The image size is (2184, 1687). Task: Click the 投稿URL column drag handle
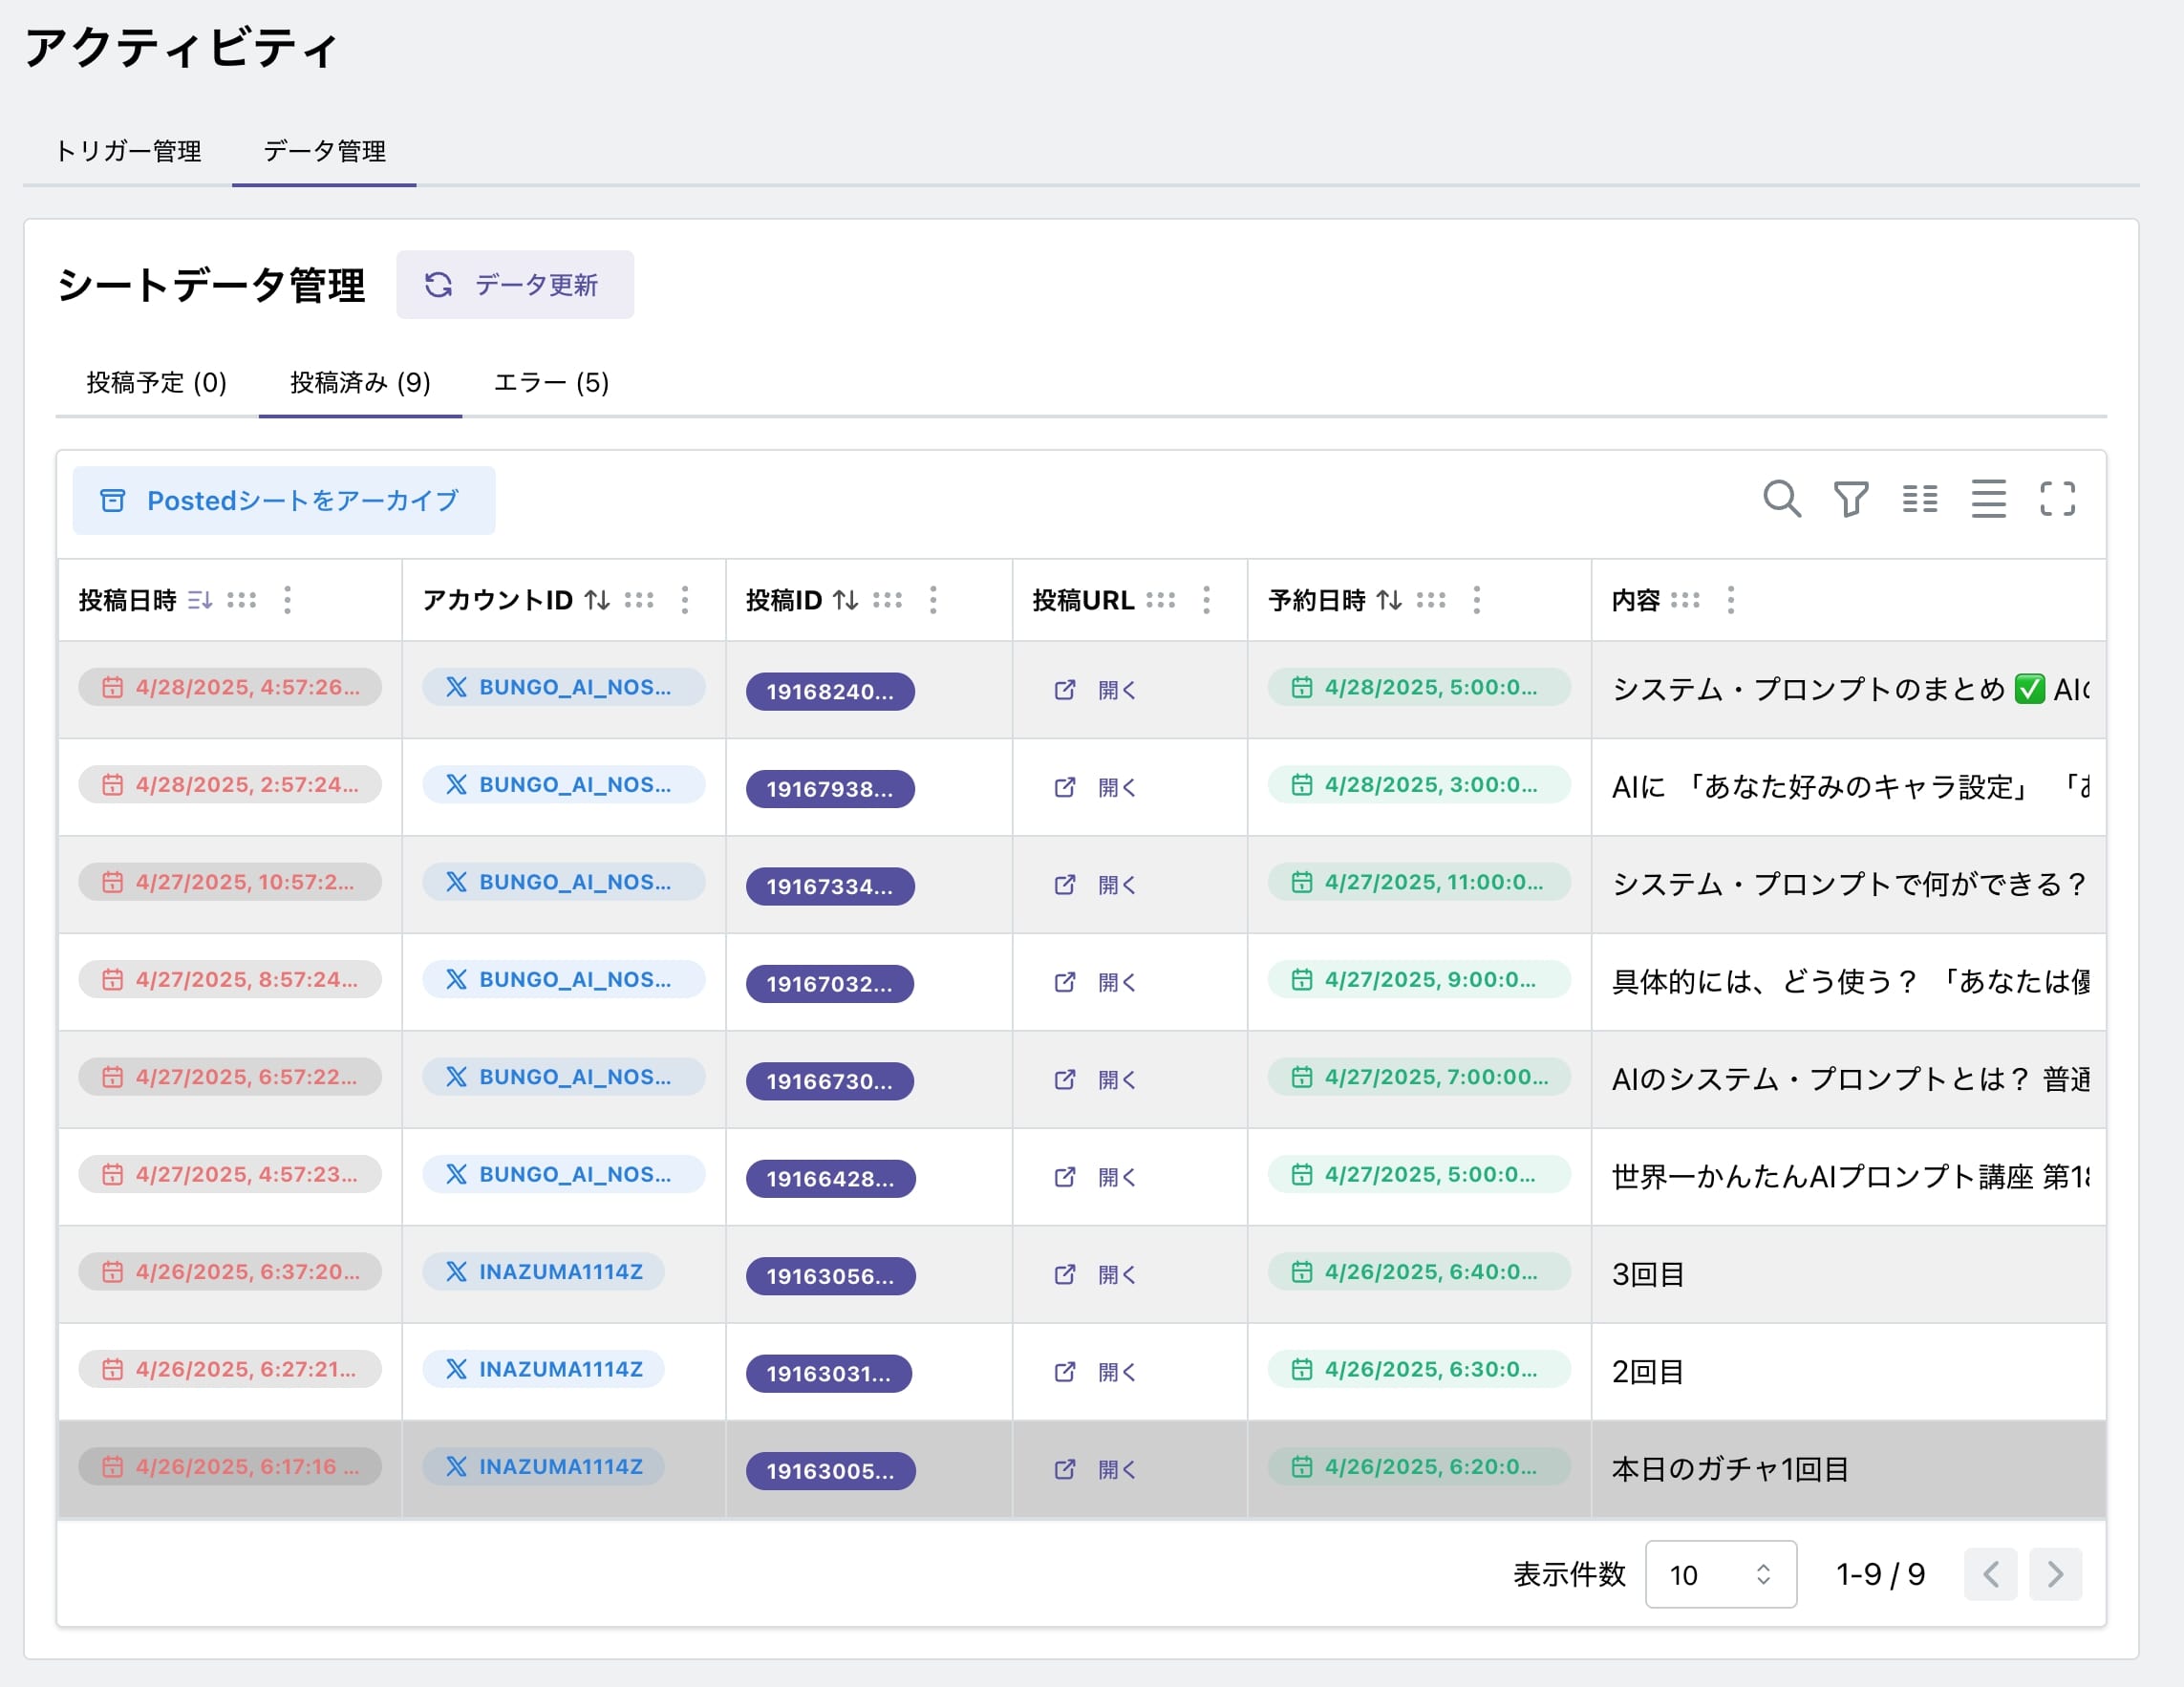(1160, 600)
